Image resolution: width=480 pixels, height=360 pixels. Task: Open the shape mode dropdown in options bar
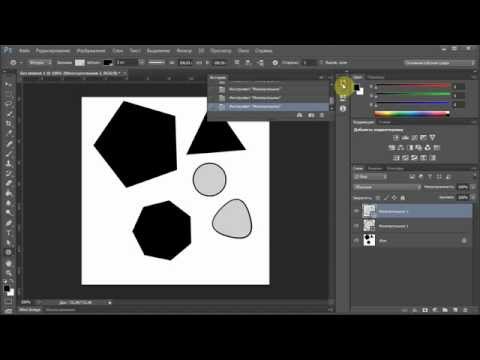point(40,62)
